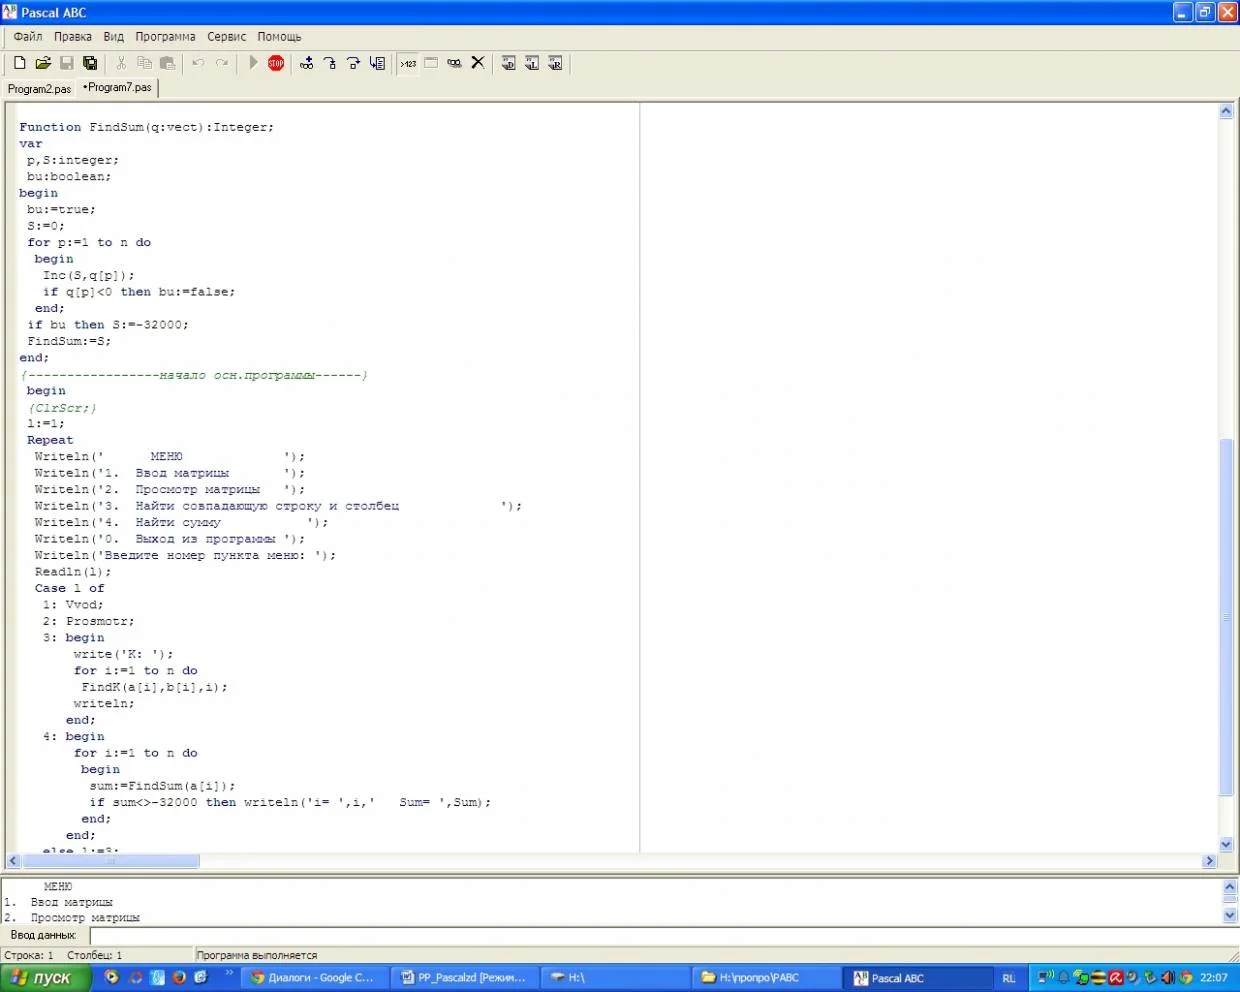Open the Windows пуск Start button

tap(48, 977)
